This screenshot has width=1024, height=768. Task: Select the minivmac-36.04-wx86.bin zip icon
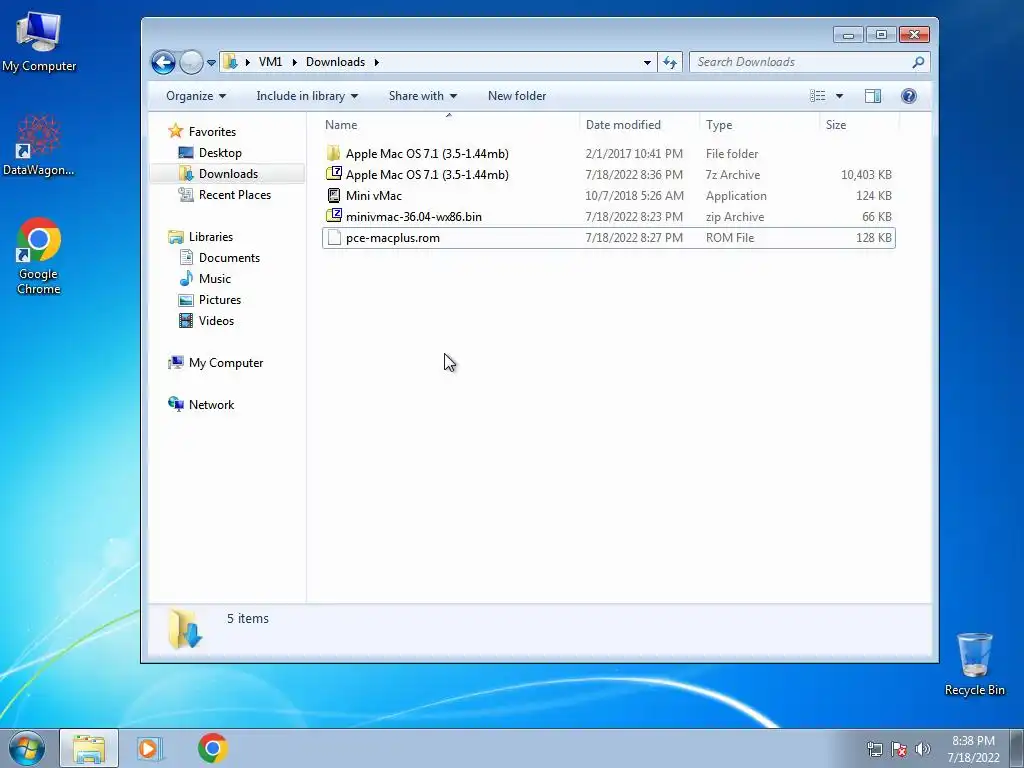pyautogui.click(x=334, y=216)
